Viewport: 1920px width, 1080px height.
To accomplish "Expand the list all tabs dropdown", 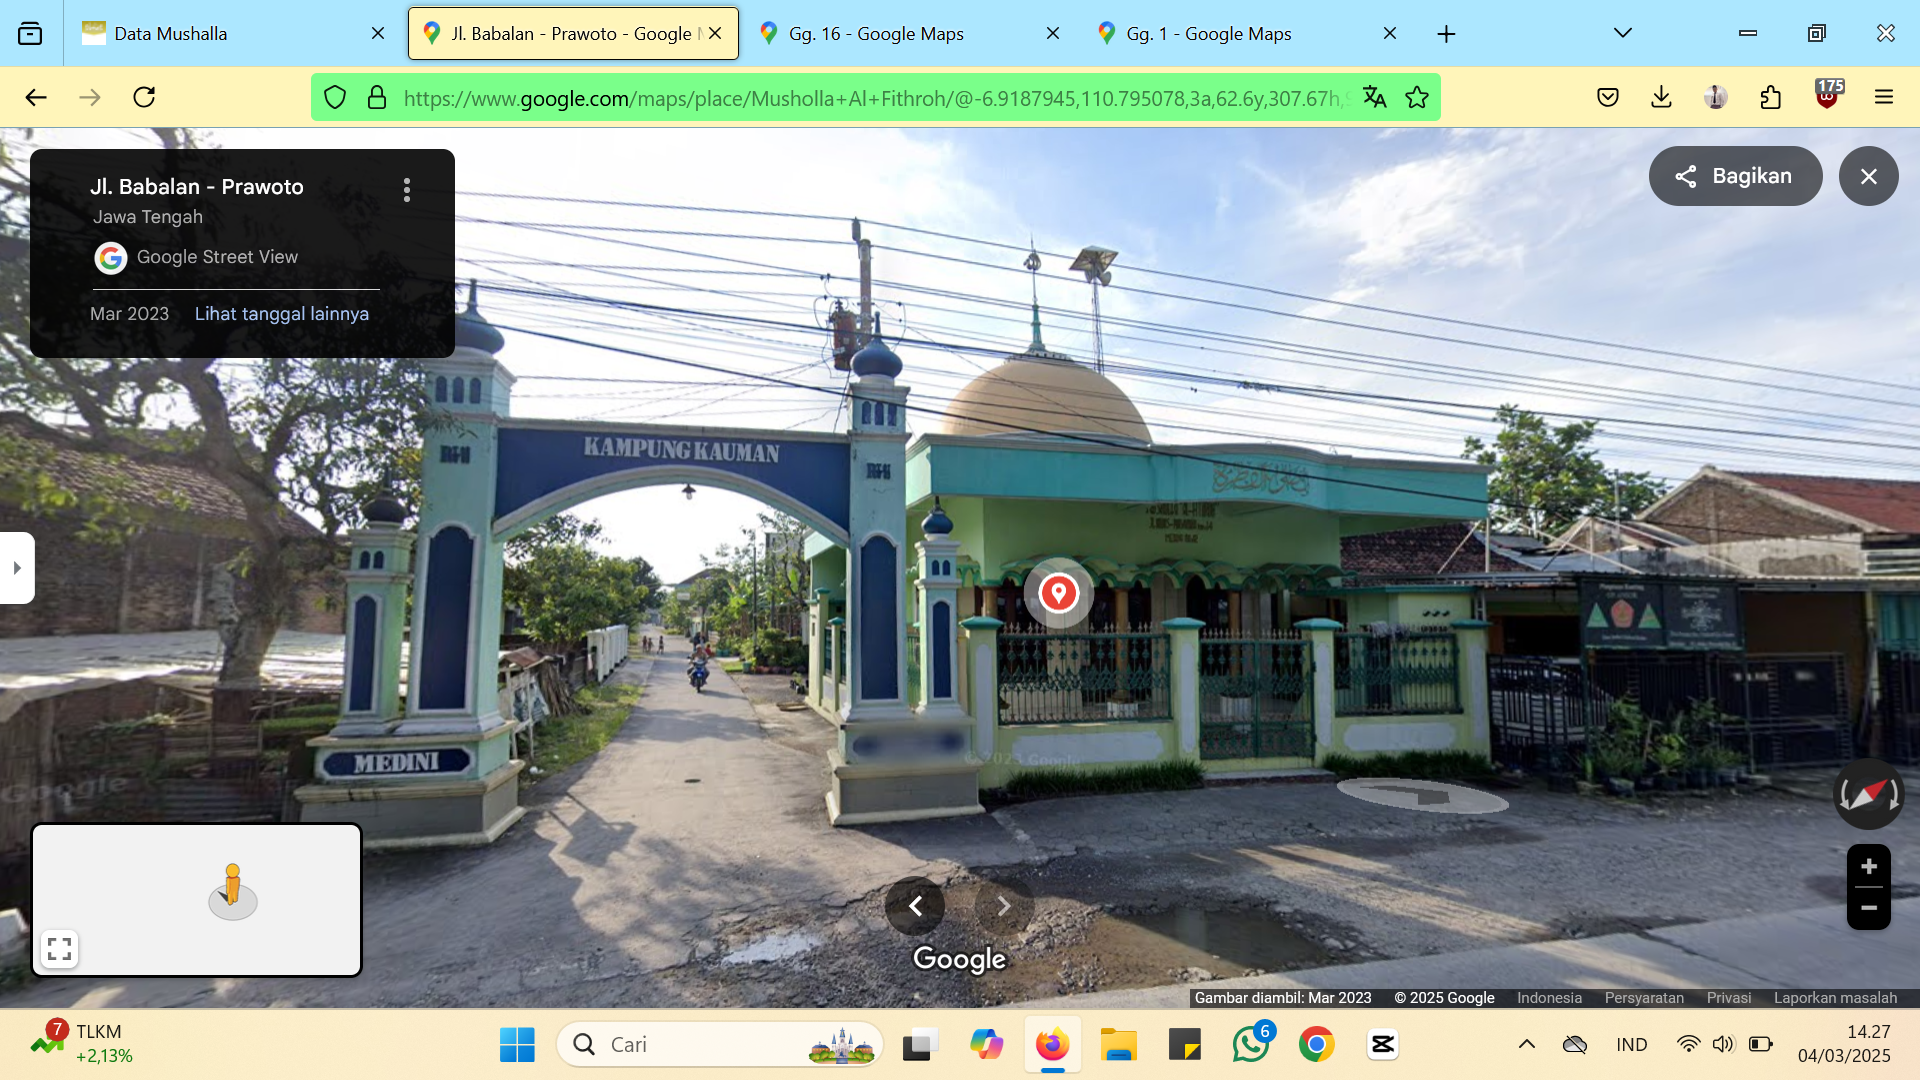I will (1623, 33).
